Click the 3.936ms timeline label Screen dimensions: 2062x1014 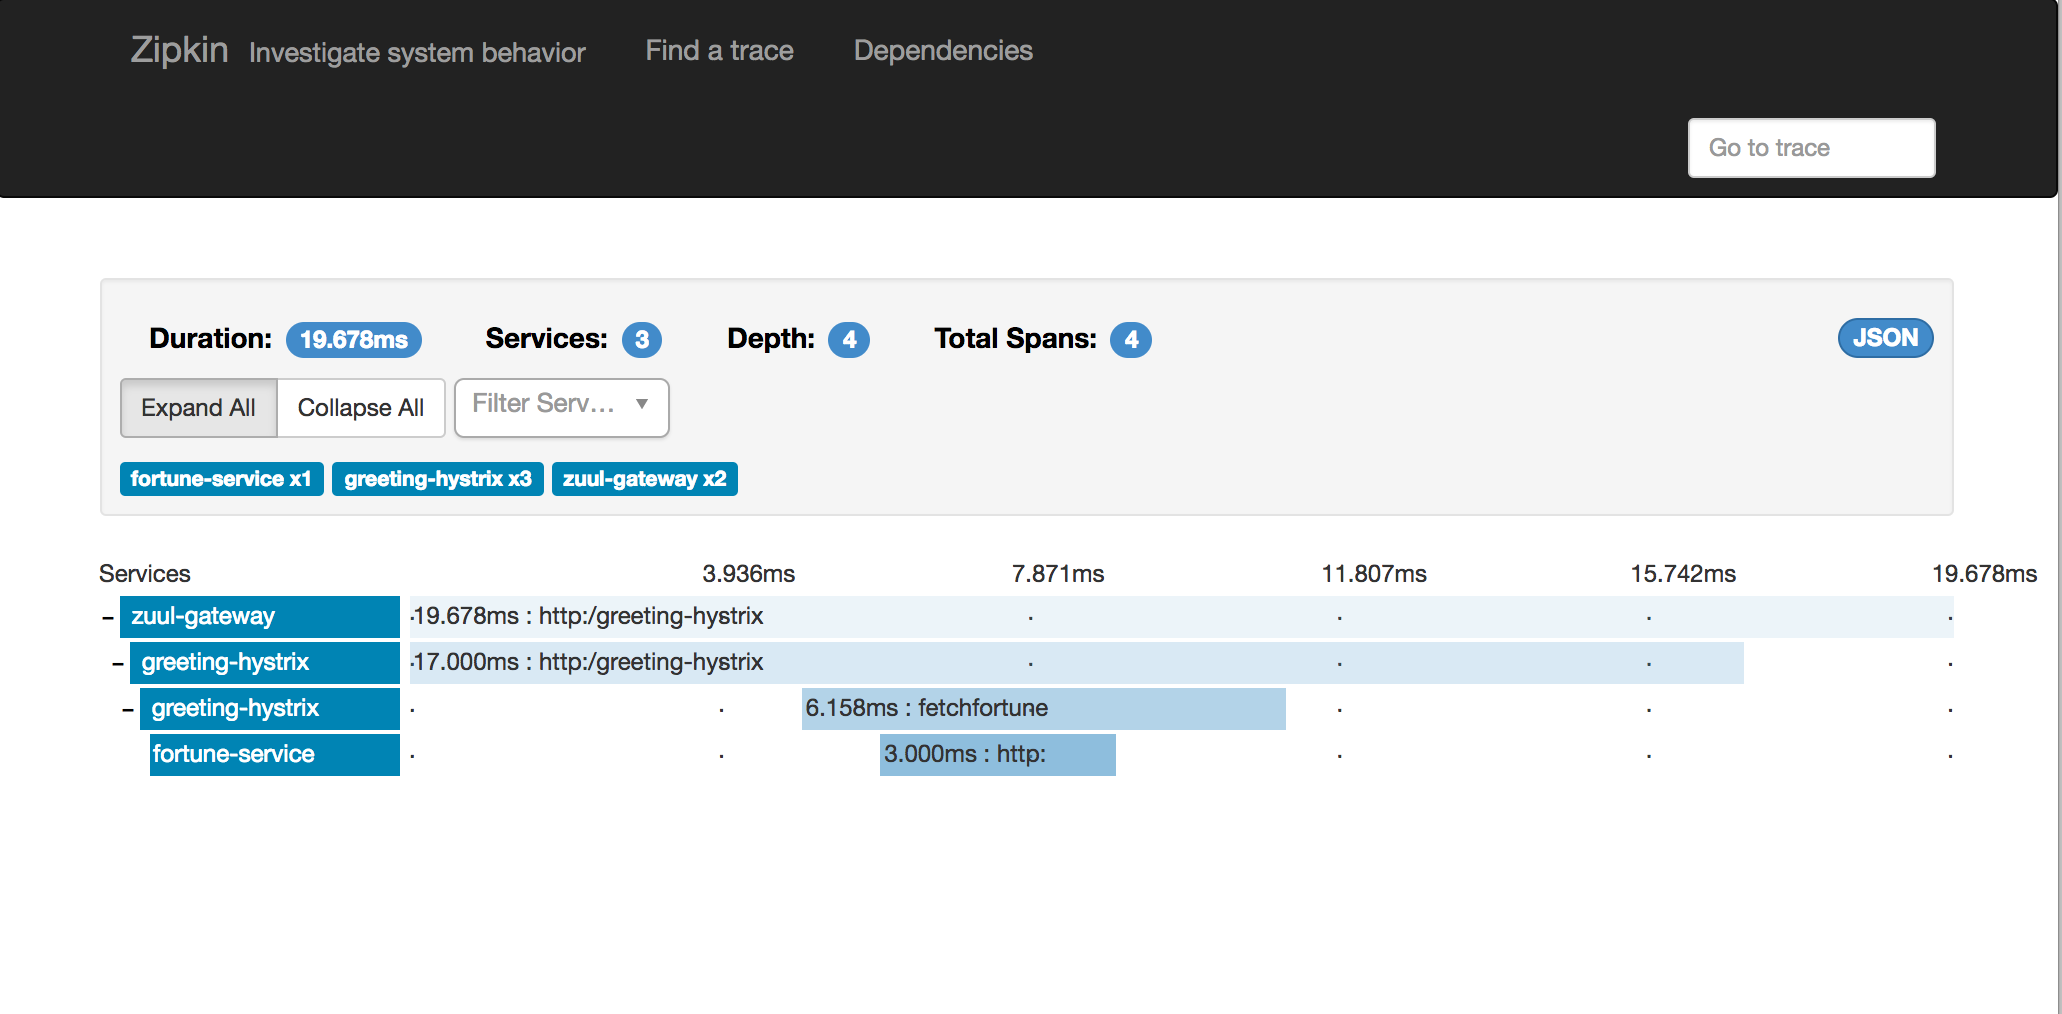(749, 574)
